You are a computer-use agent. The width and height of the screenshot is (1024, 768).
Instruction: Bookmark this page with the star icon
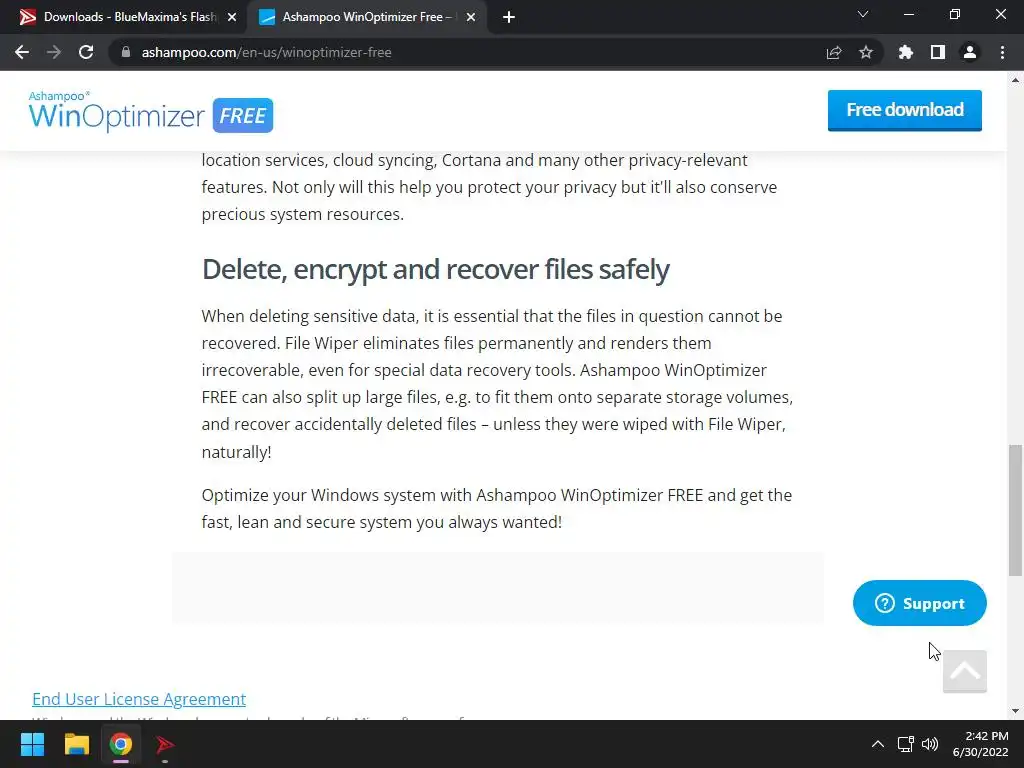[x=866, y=52]
